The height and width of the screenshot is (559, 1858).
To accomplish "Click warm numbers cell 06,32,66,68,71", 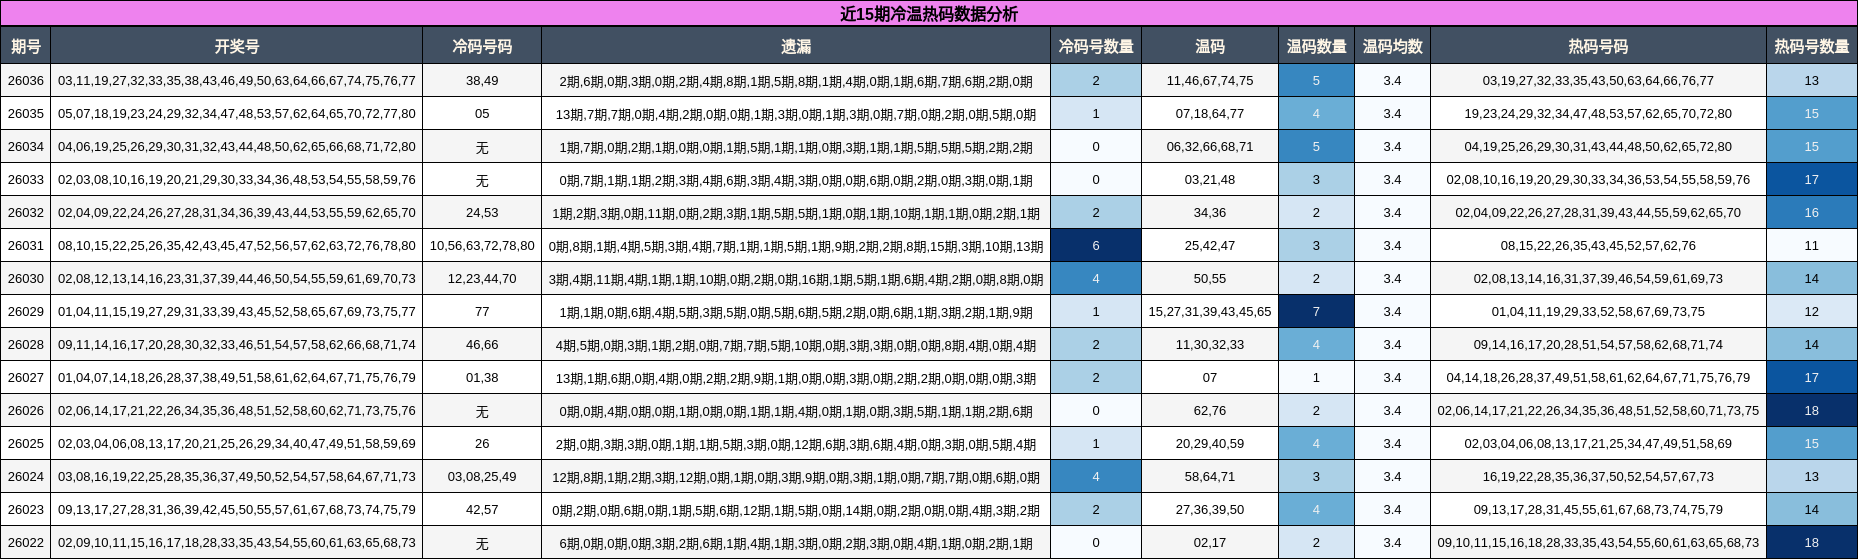I will 1210,147.
